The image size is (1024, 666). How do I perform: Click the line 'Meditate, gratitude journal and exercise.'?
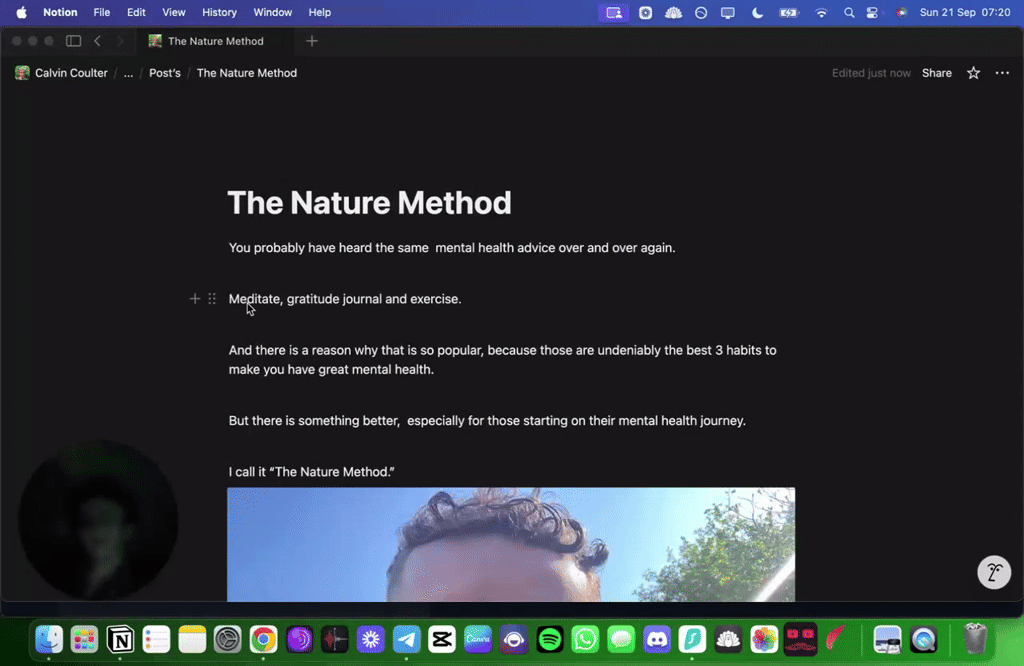345,298
